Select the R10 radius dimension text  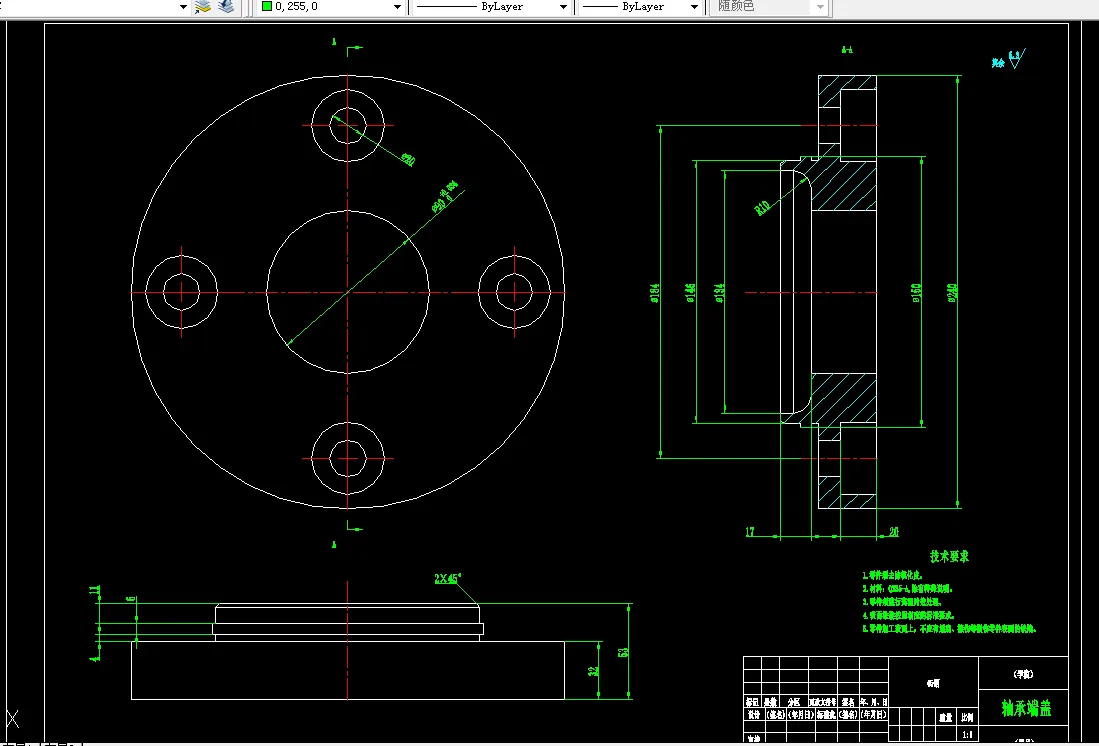[x=763, y=208]
